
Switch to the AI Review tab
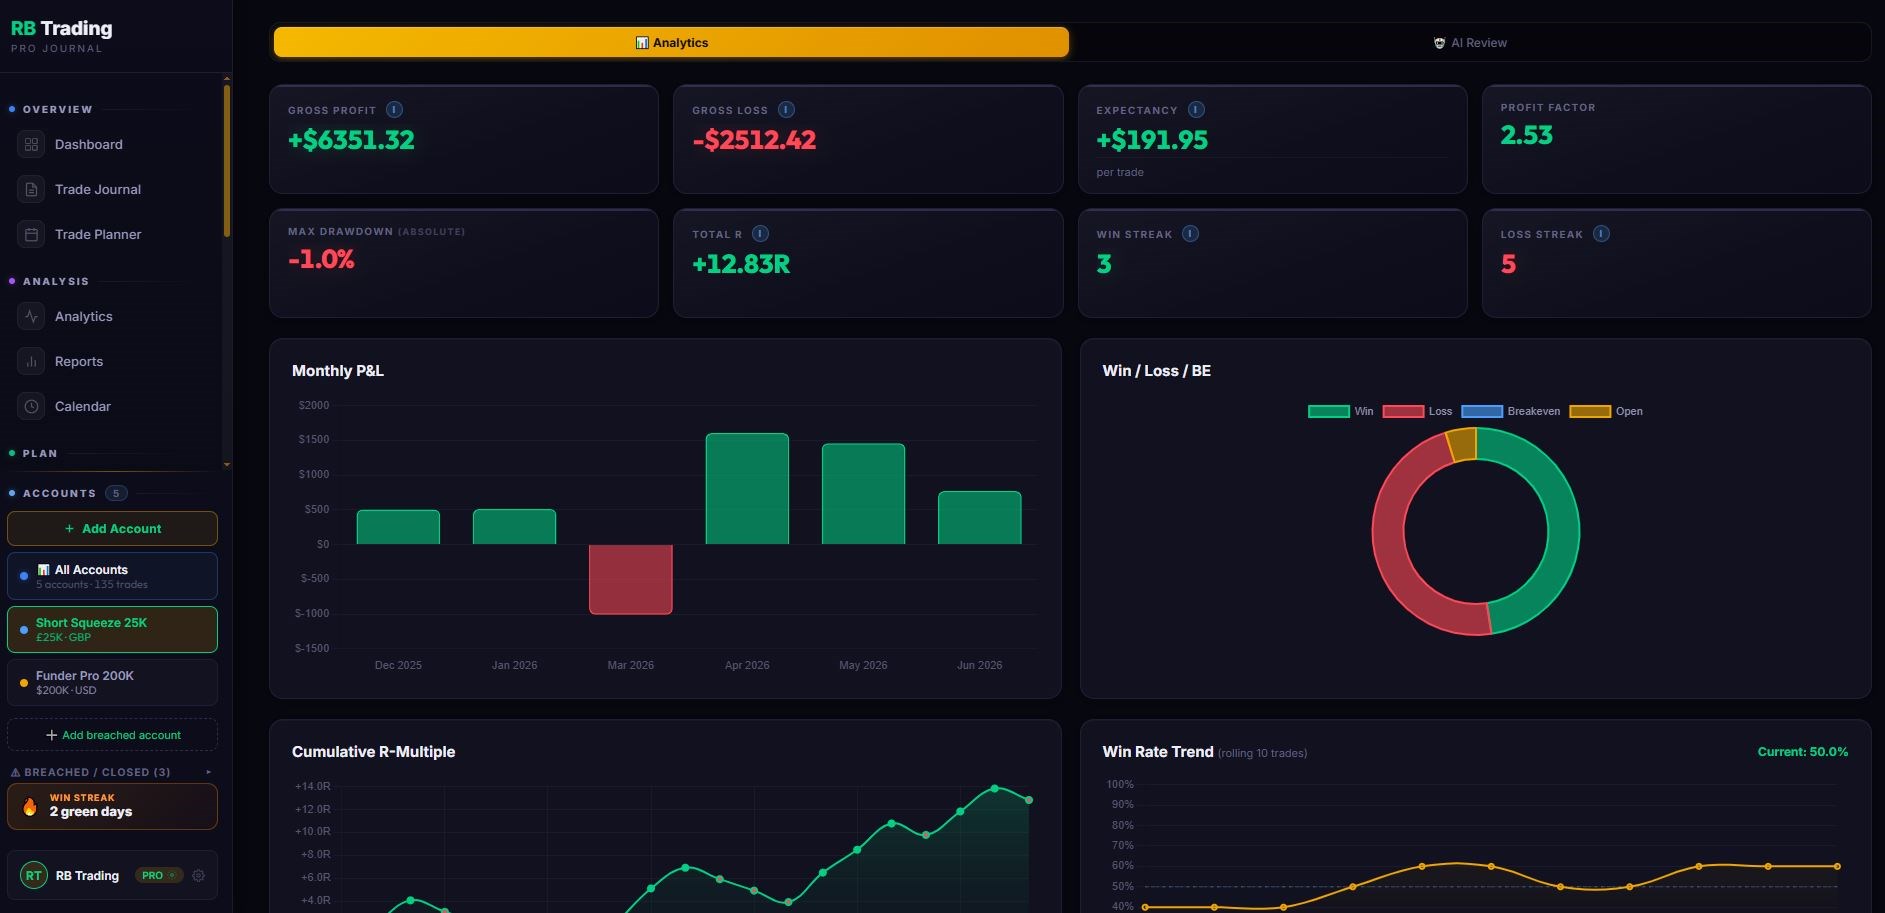click(x=1469, y=42)
